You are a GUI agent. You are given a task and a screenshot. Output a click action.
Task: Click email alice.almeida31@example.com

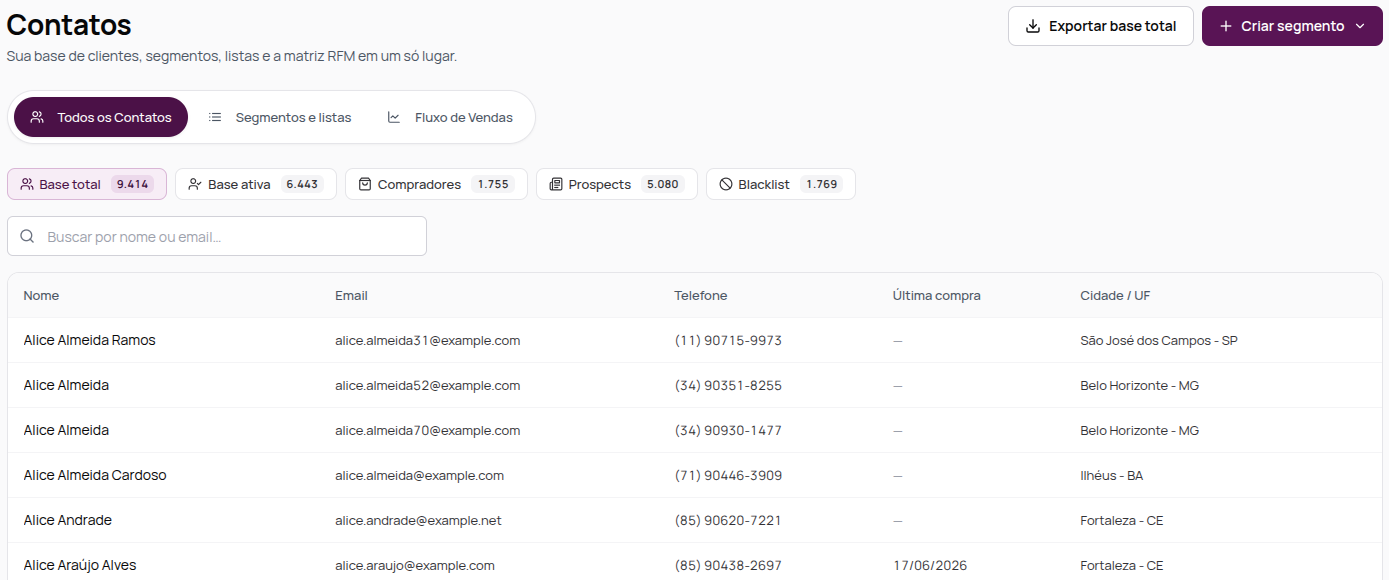(x=428, y=340)
